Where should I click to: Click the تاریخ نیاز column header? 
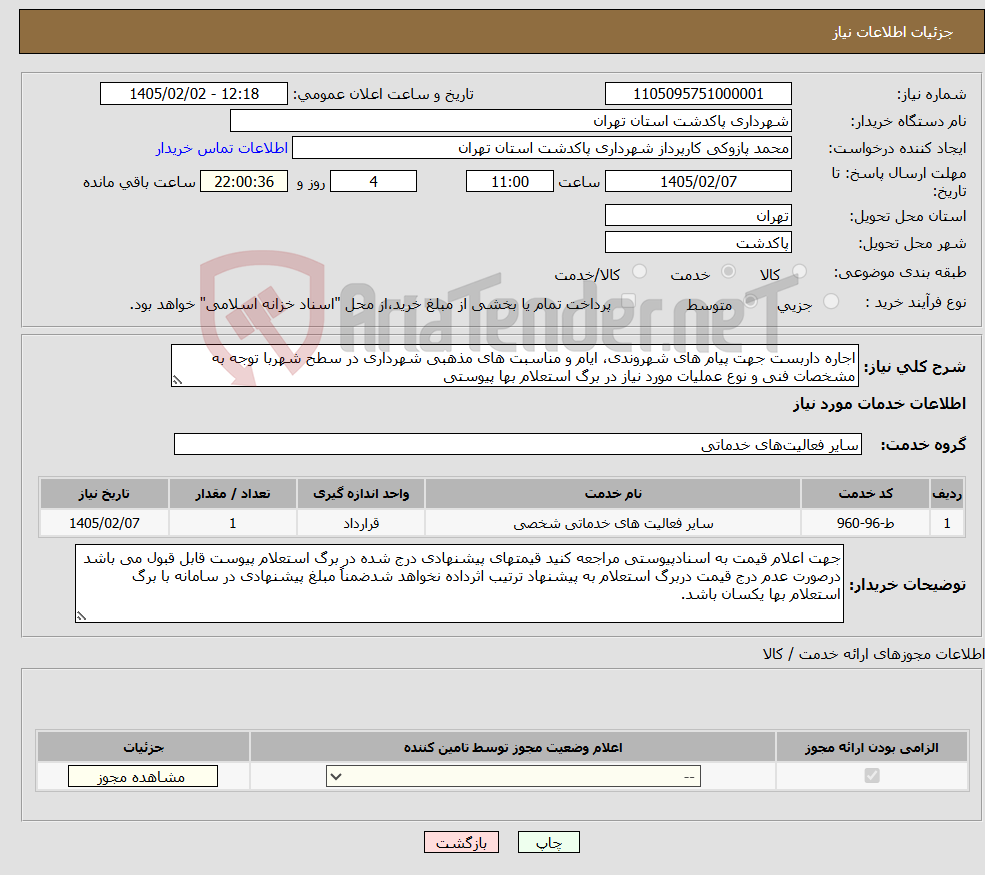click(x=104, y=494)
